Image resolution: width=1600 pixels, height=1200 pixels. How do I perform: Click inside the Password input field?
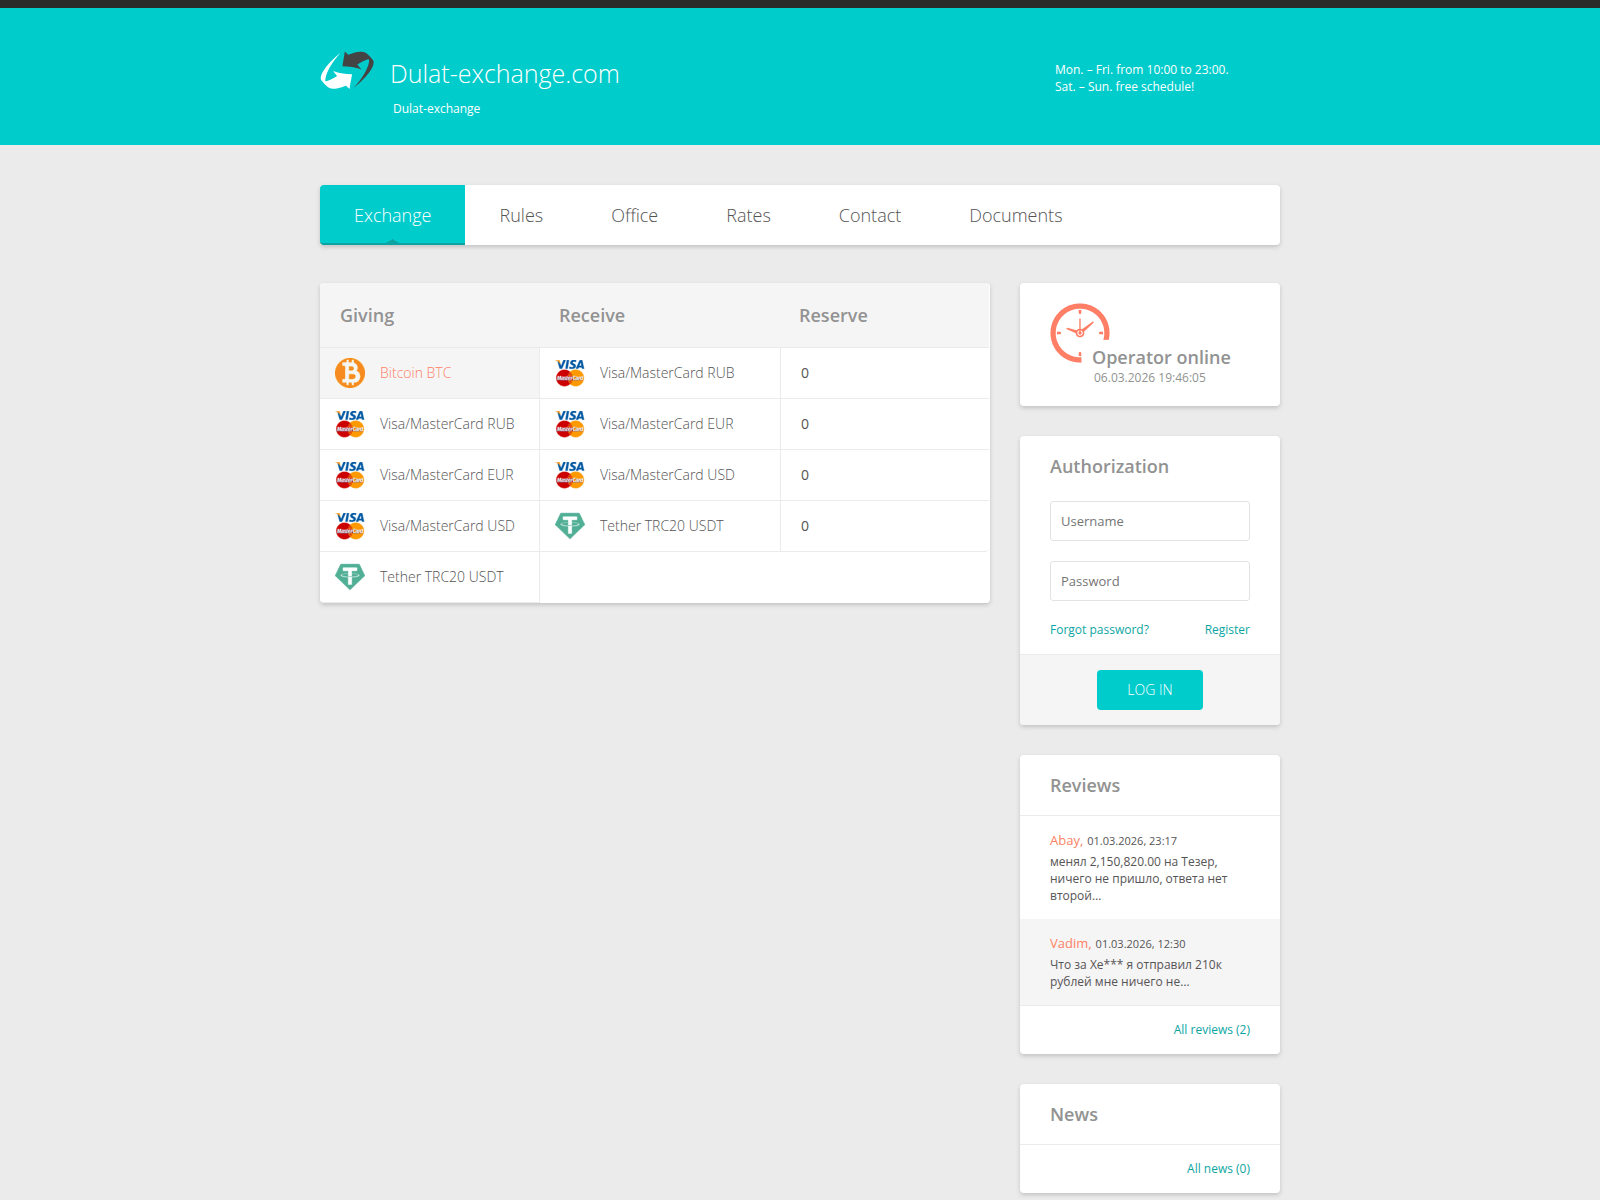pyautogui.click(x=1149, y=581)
